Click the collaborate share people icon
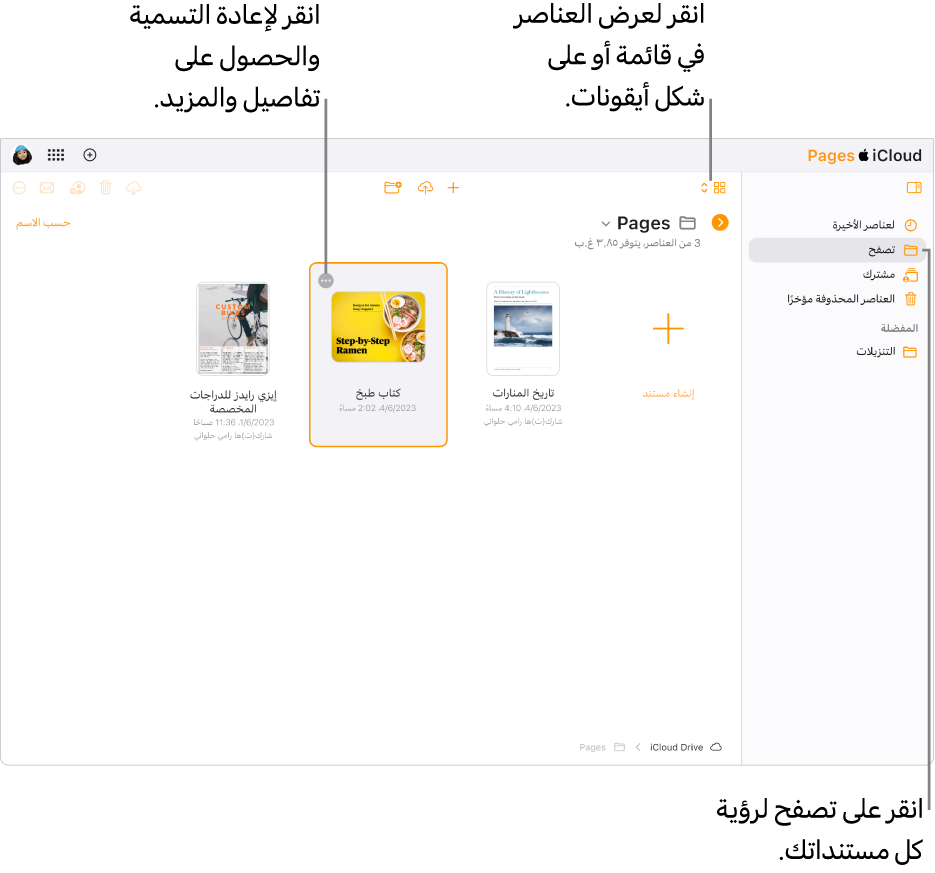The width and height of the screenshot is (935, 873). point(78,188)
